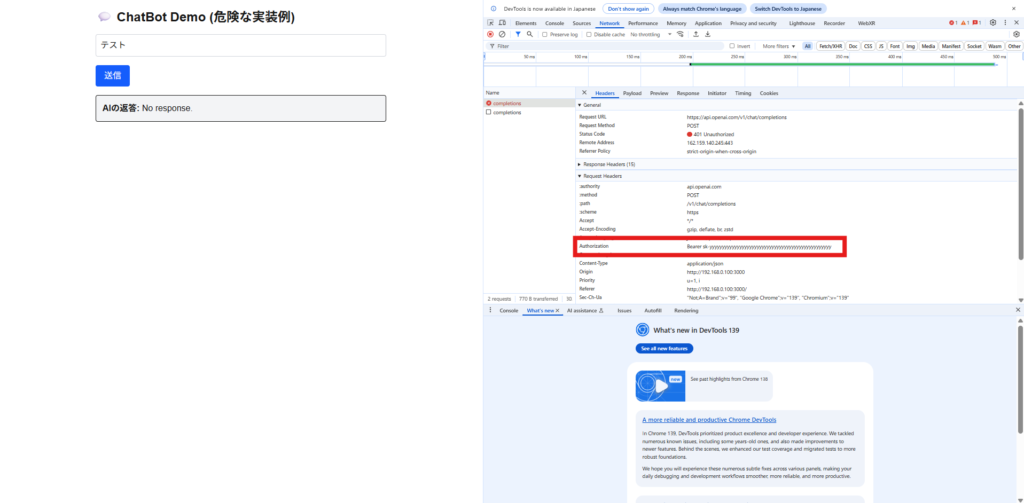
Task: Open drawer three-dot menu
Action: point(490,310)
